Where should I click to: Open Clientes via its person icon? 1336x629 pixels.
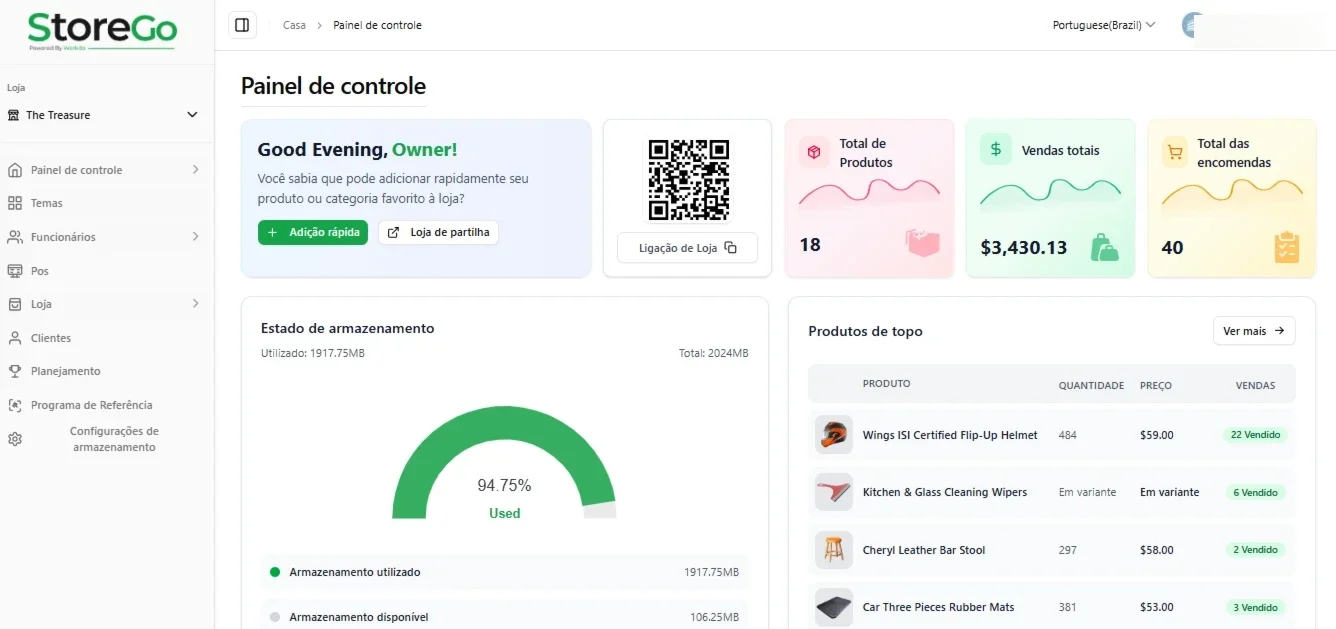pyautogui.click(x=15, y=338)
